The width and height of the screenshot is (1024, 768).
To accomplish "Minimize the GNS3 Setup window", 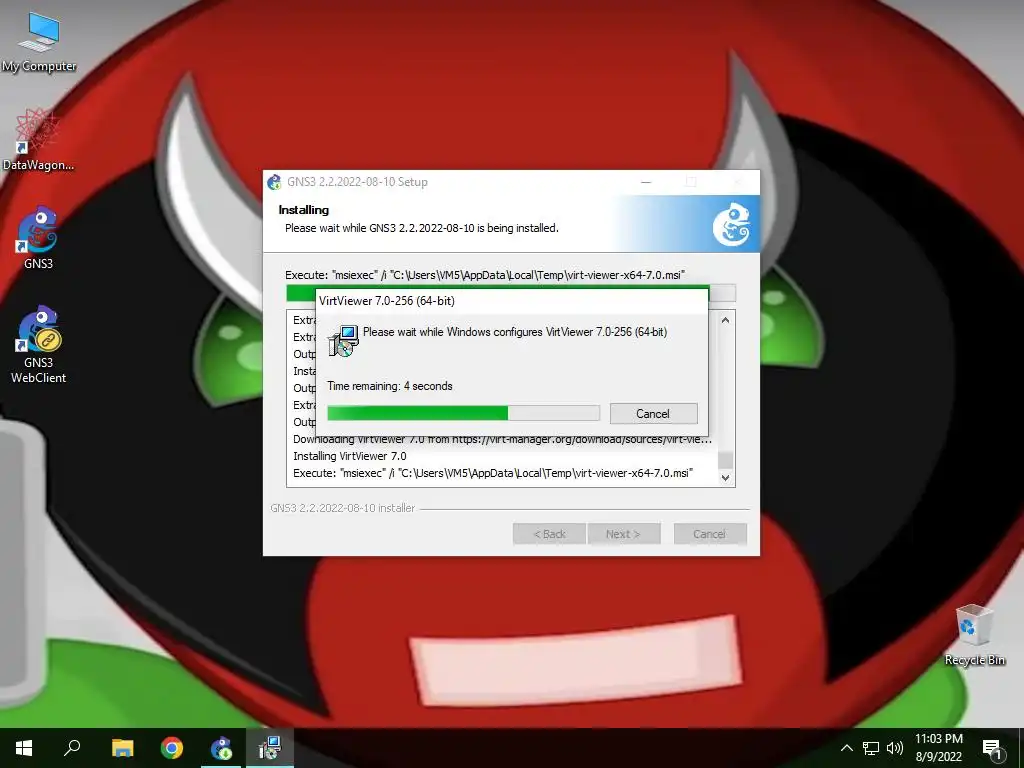I will pos(646,182).
